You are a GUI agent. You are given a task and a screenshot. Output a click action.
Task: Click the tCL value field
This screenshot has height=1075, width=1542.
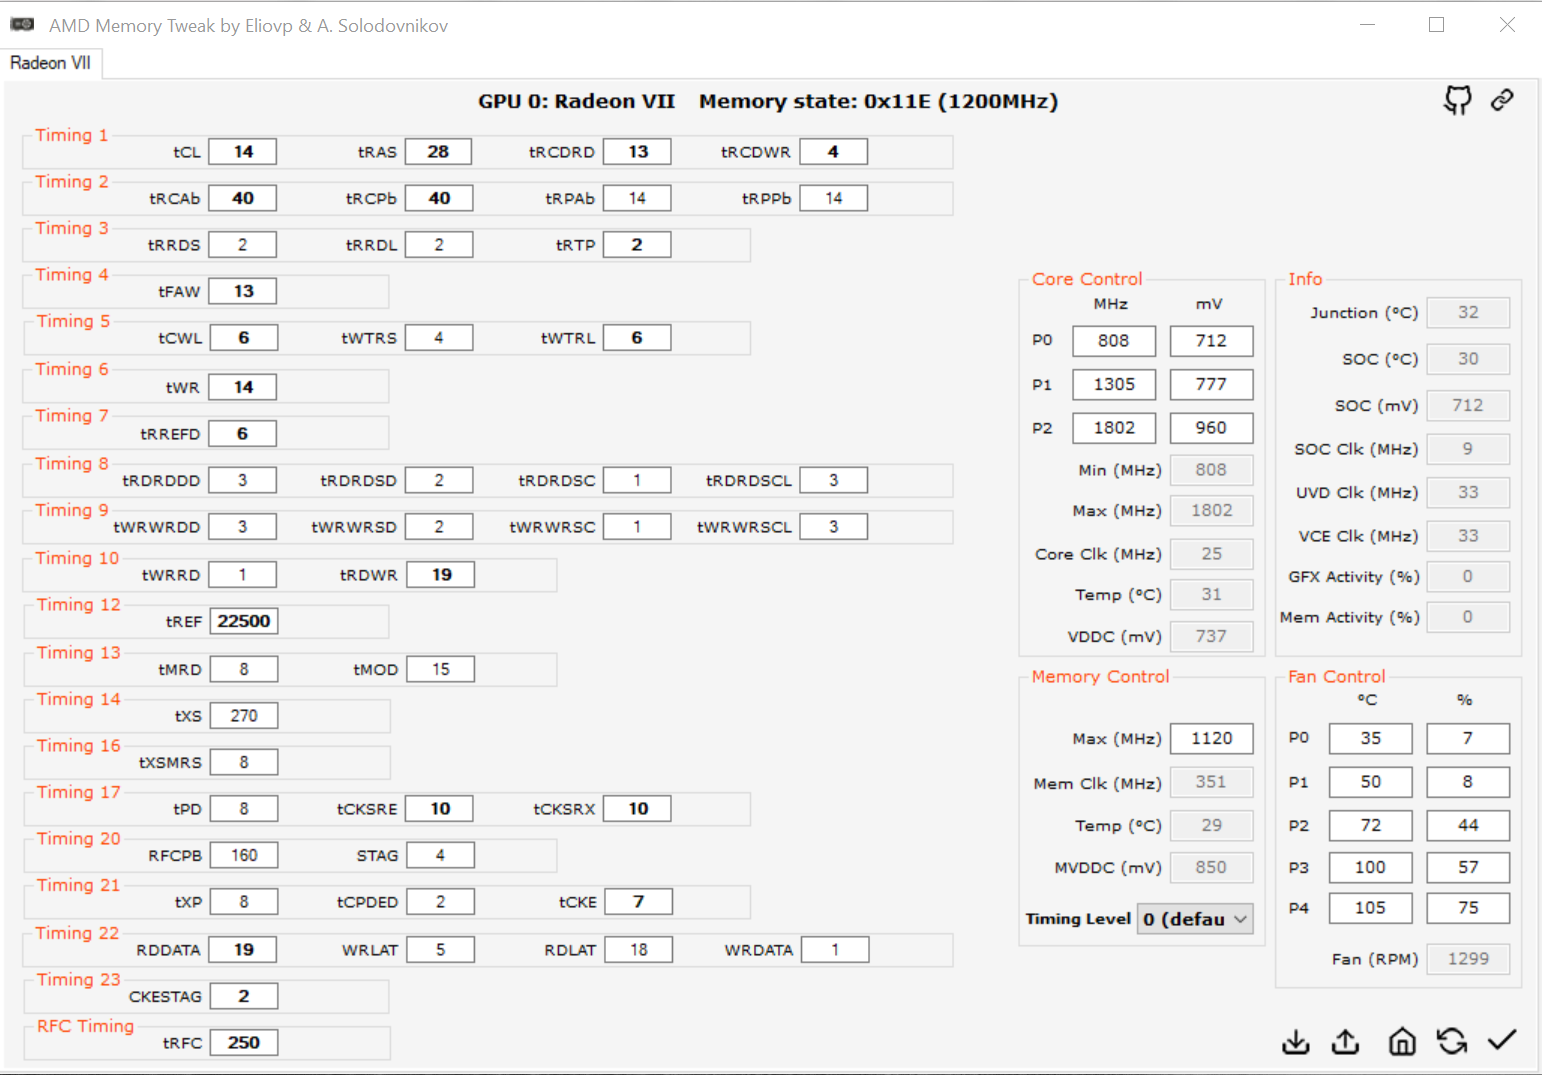(243, 152)
